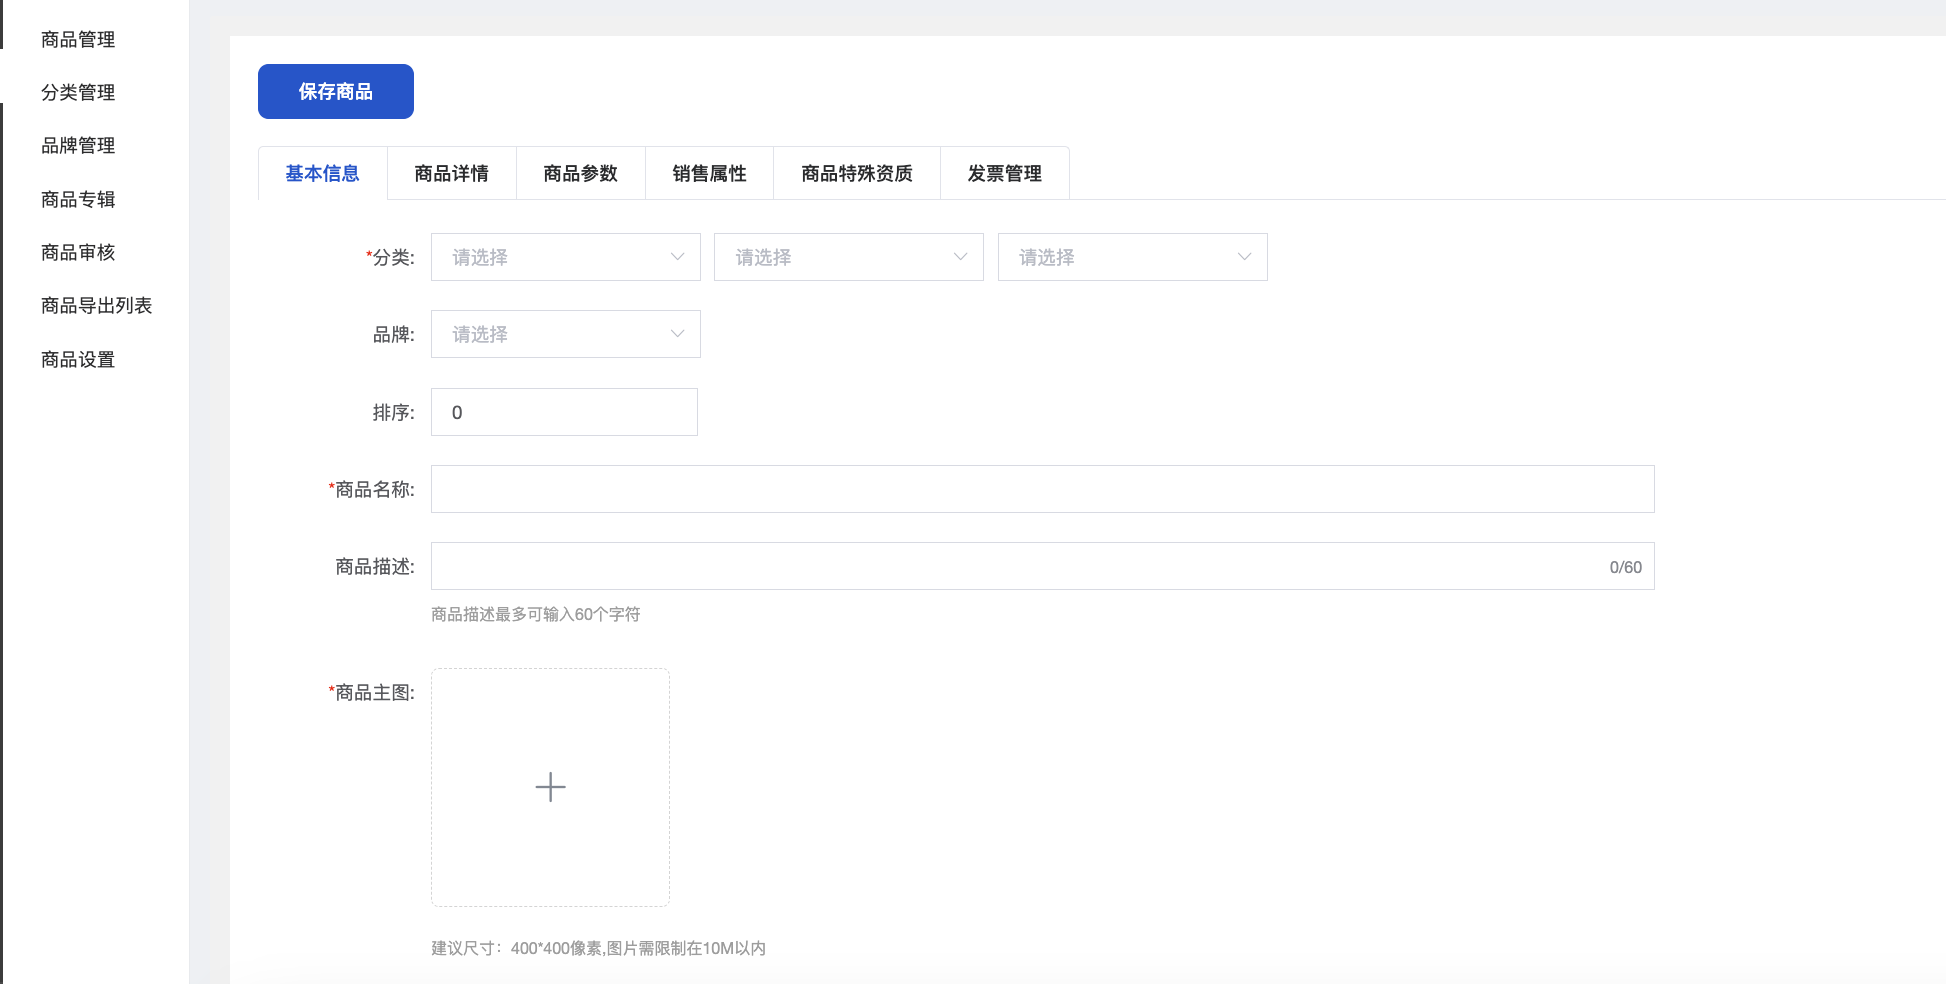Click the 排序 input field

(x=564, y=412)
